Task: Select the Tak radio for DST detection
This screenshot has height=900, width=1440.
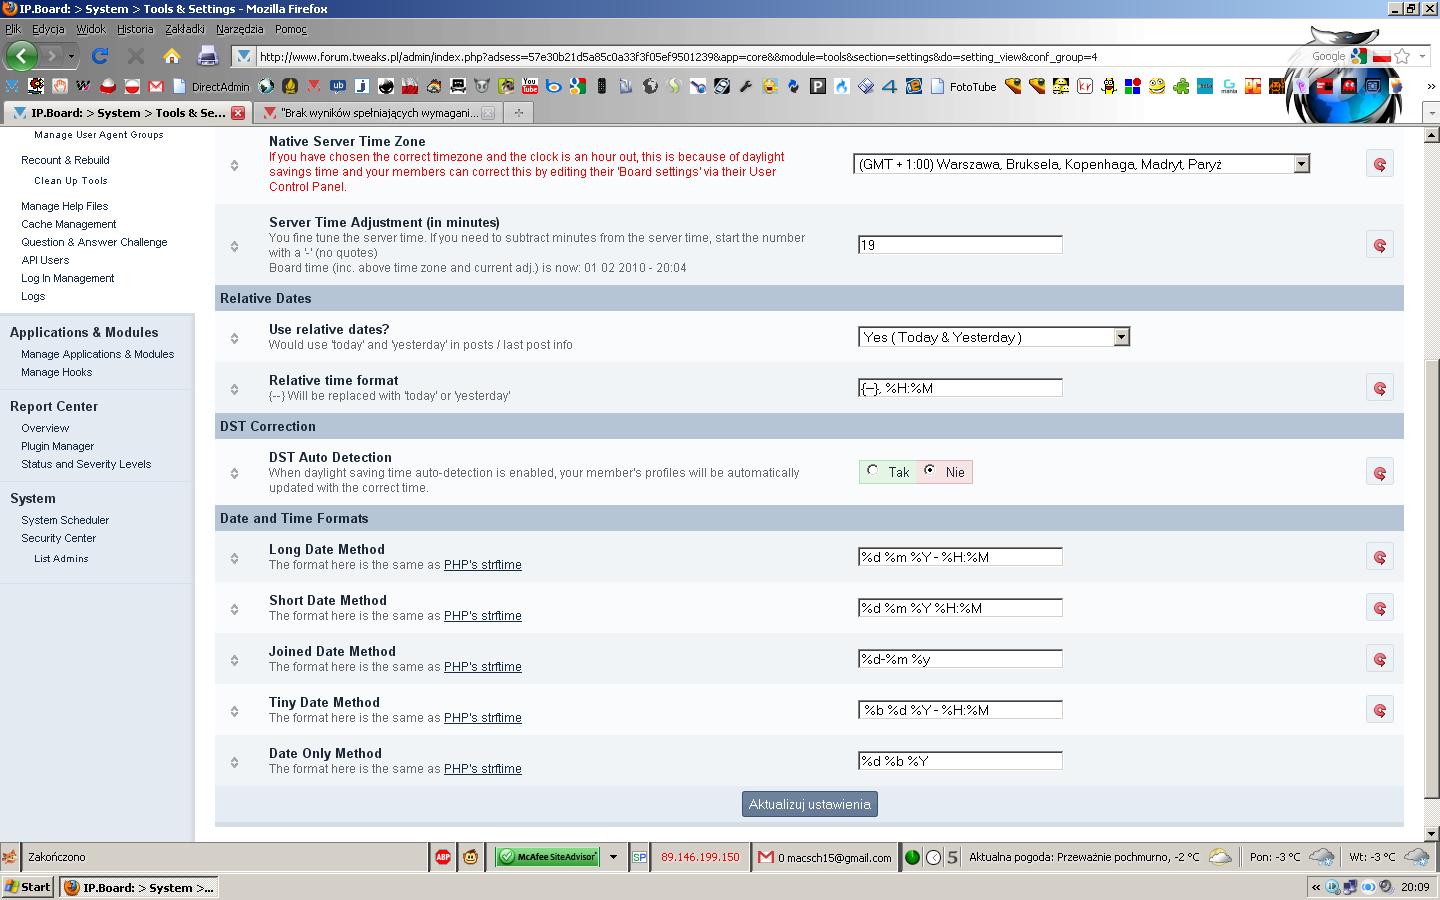Action: tap(873, 471)
